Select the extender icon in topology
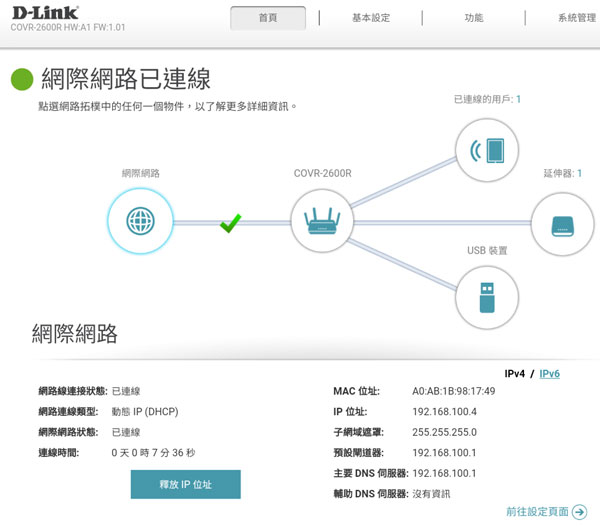The image size is (600, 526). (x=561, y=223)
